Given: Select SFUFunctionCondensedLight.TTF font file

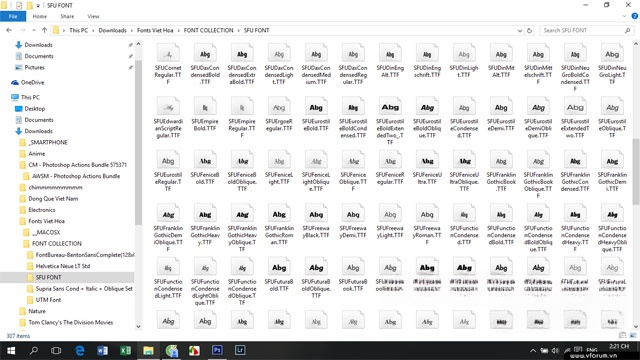Looking at the screenshot, I should [x=168, y=279].
